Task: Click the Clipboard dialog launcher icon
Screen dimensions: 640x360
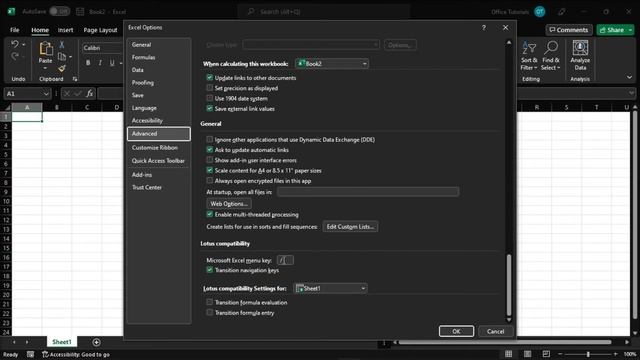Action: click(75, 79)
